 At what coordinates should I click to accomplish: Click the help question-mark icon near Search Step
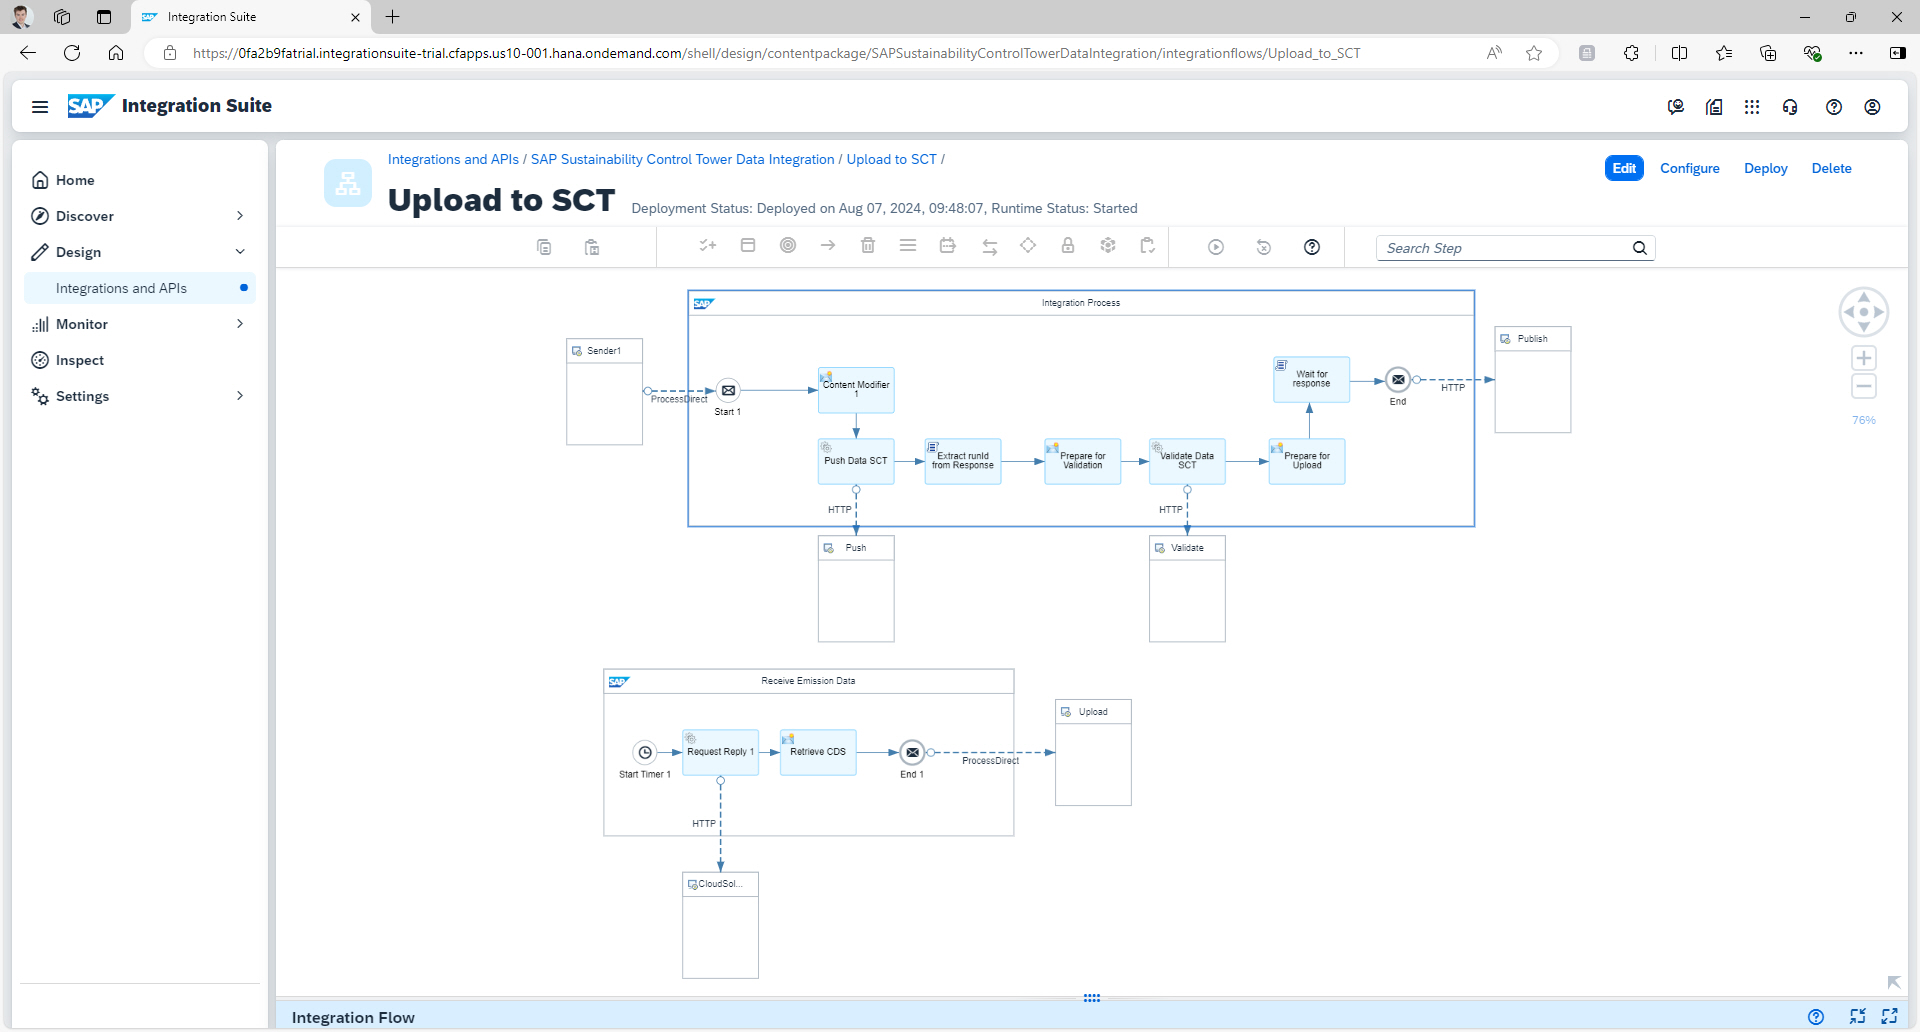point(1312,246)
